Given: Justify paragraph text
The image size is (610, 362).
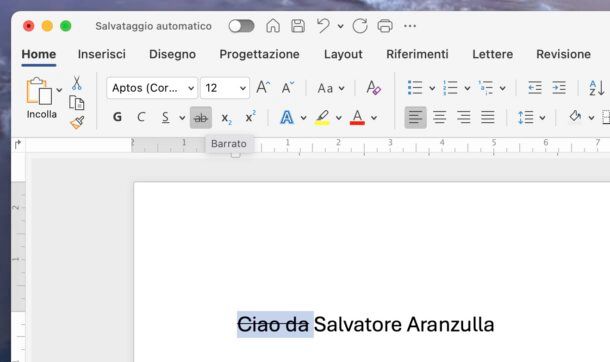Looking at the screenshot, I should (x=488, y=117).
